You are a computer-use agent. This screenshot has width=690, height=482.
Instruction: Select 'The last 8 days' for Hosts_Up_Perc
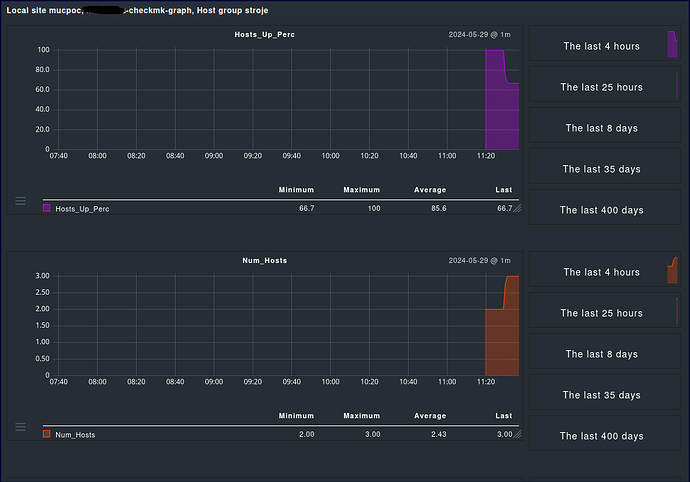(x=601, y=128)
